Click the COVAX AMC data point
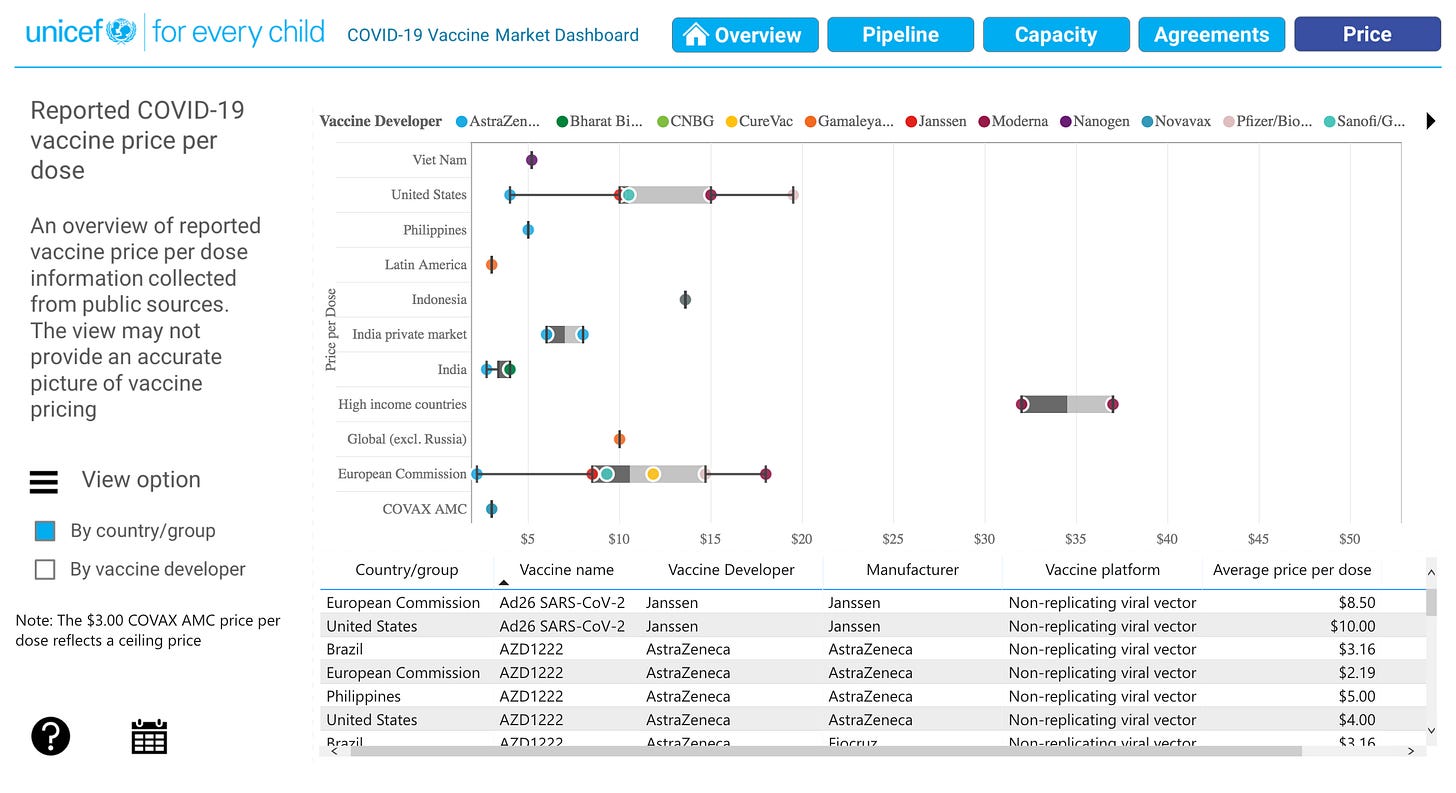 coord(491,509)
